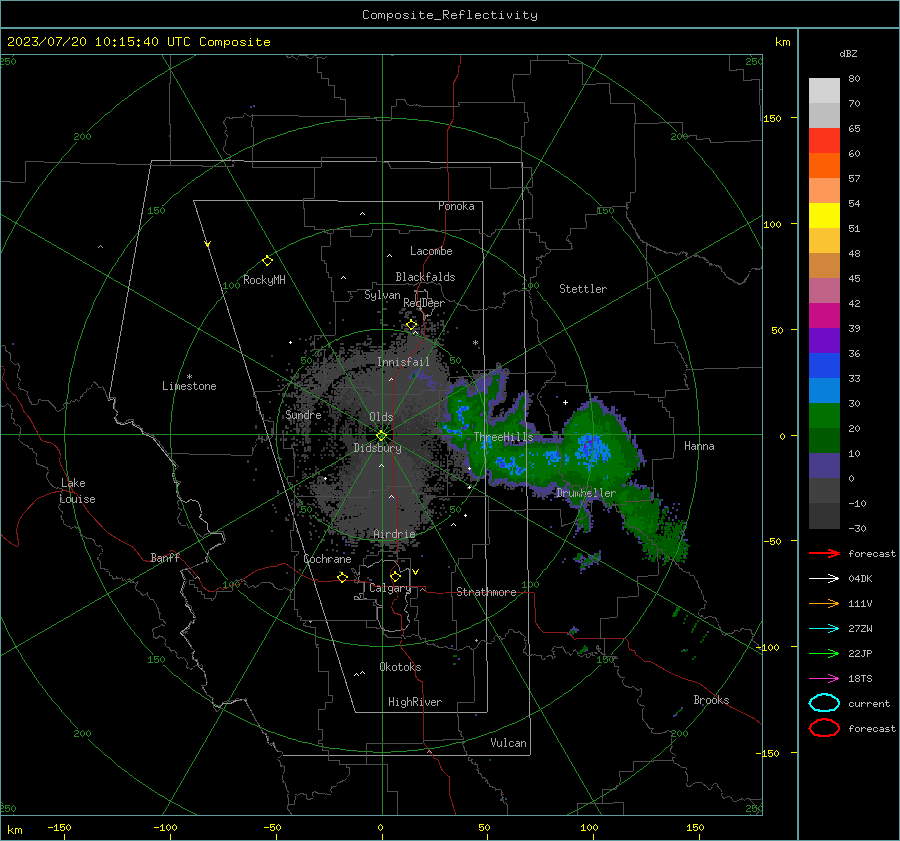Click the yellow diamond marker above Calgary label

395,576
